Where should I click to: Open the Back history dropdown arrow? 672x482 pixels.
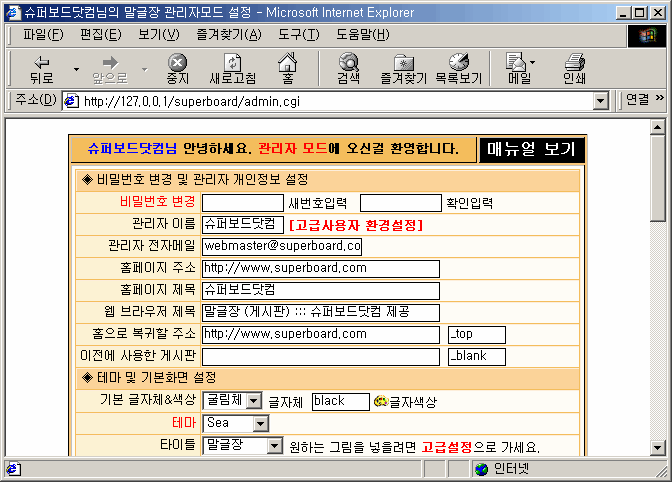tap(76, 69)
